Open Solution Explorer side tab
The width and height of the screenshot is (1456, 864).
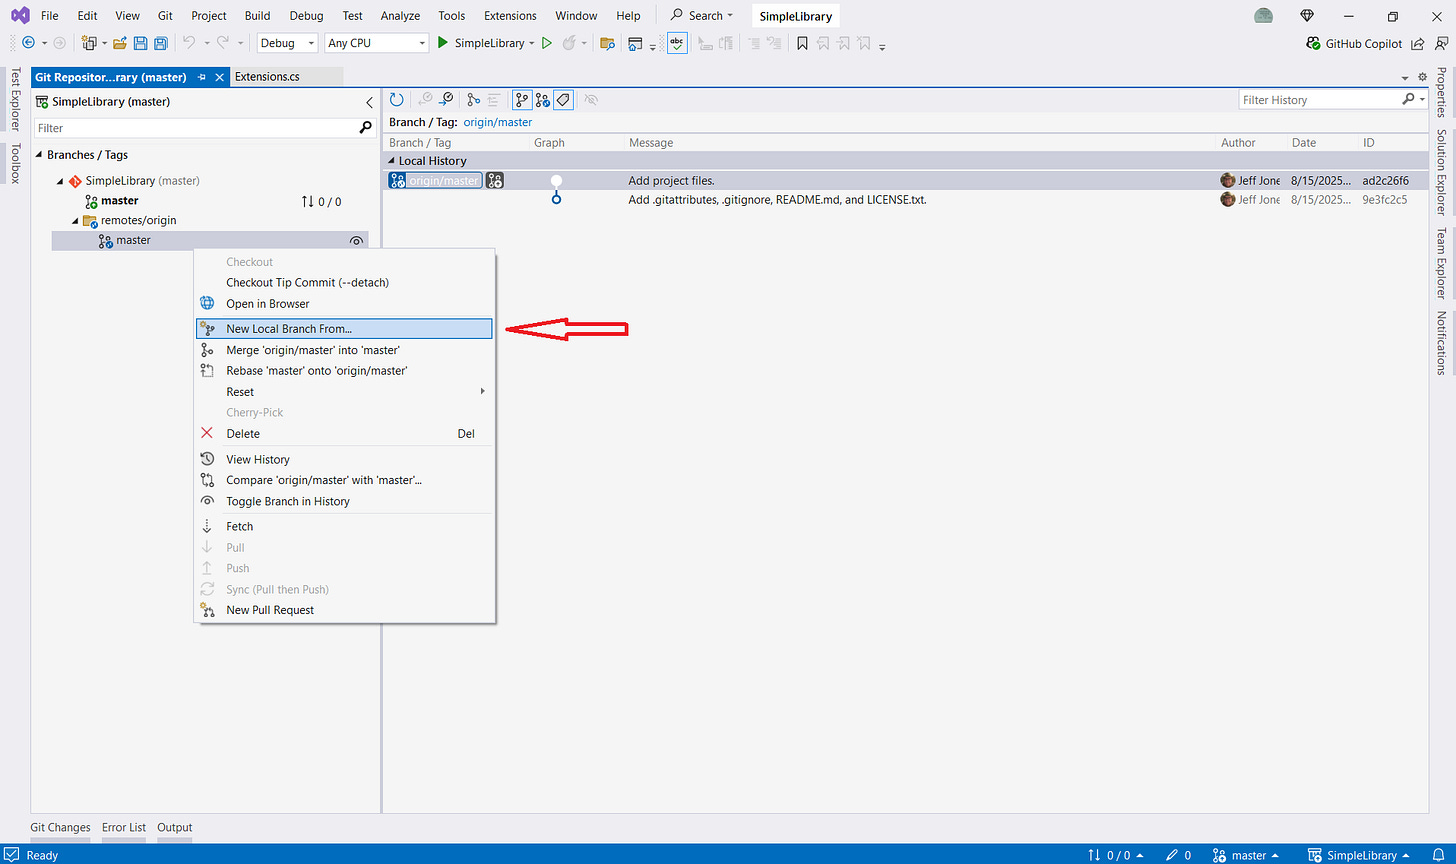(1441, 171)
